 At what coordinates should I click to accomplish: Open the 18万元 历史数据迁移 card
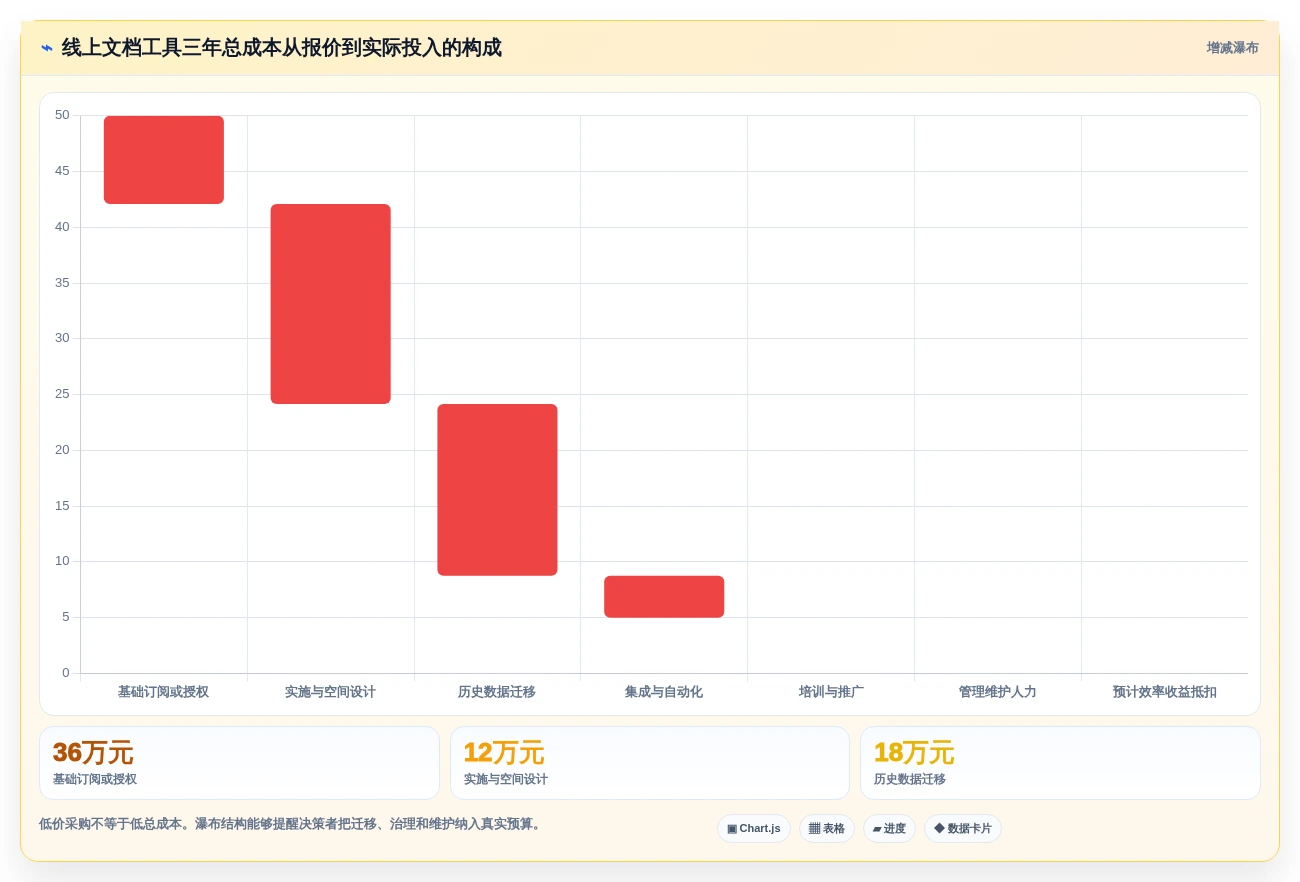1060,763
